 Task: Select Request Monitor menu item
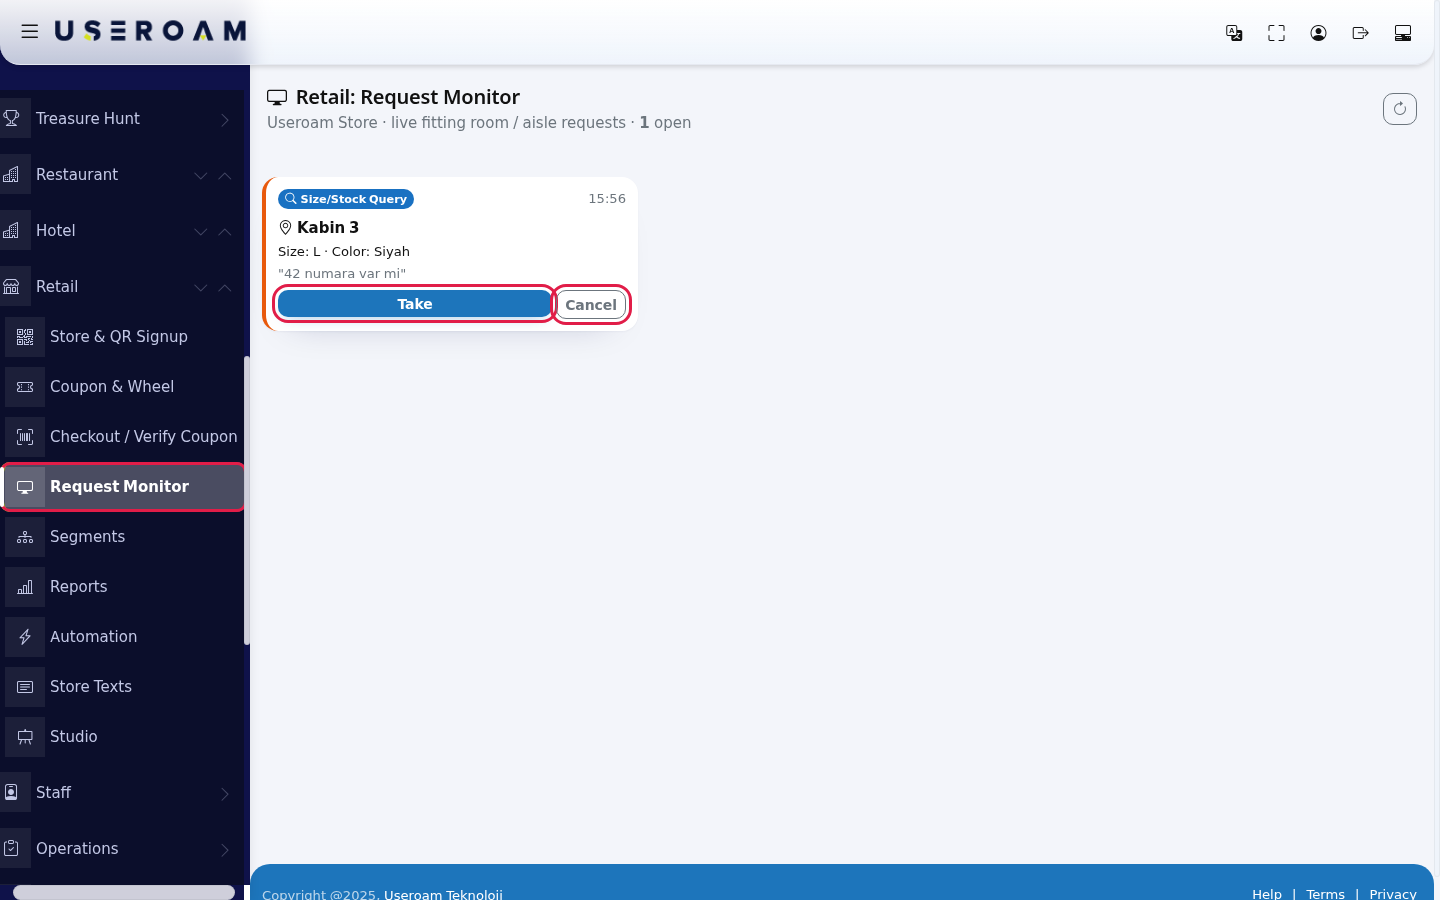click(124, 487)
